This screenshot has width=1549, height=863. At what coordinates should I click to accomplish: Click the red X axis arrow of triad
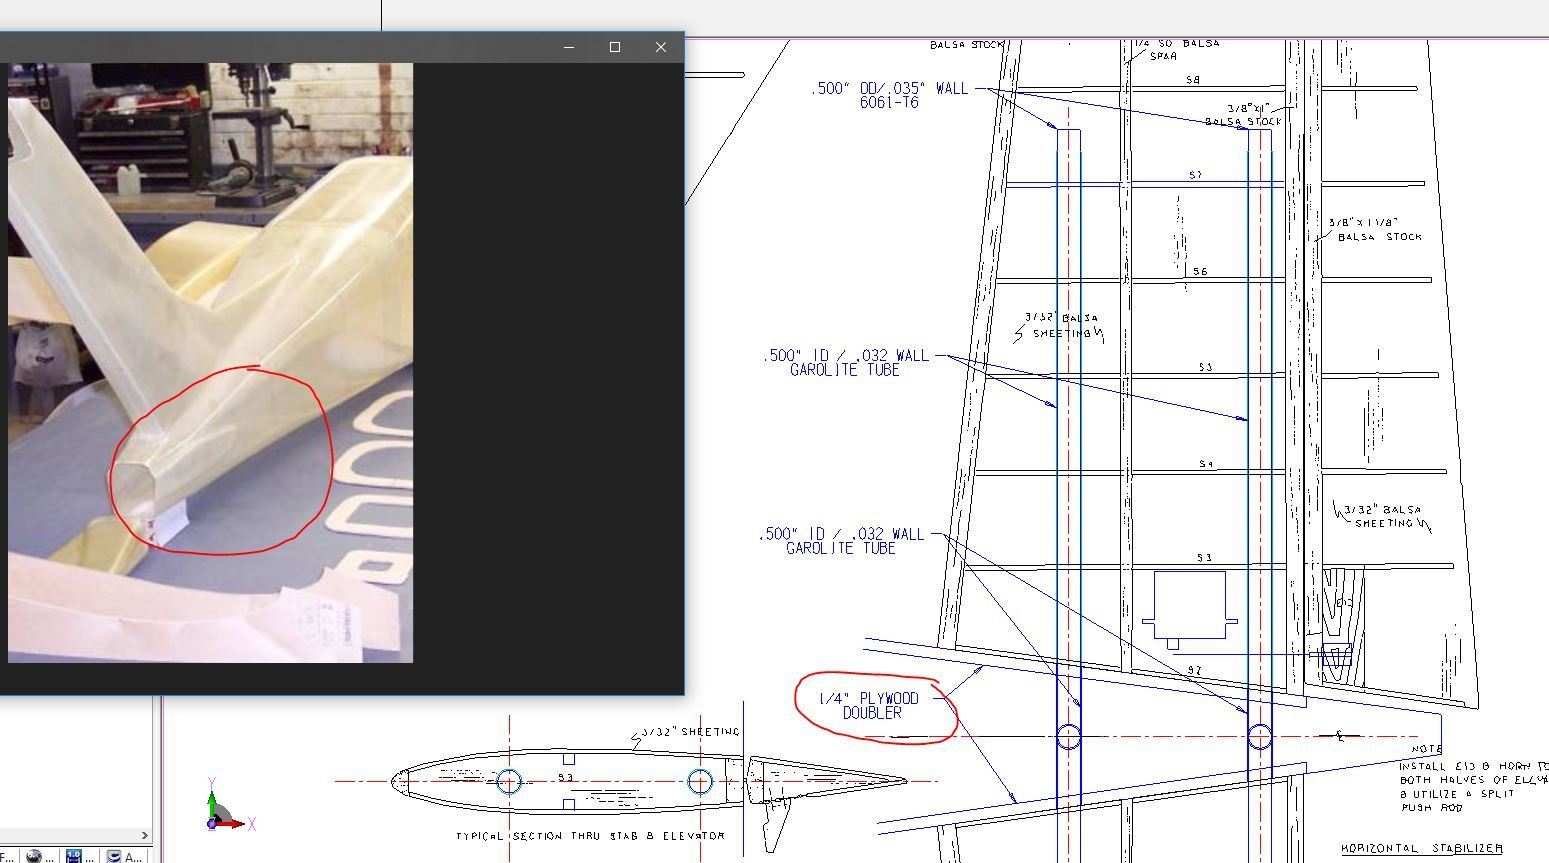point(238,824)
